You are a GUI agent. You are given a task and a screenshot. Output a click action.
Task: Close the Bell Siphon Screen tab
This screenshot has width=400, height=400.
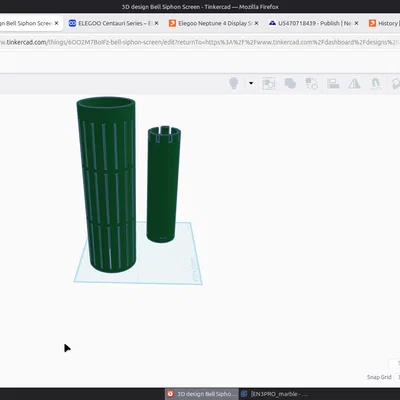[56, 23]
